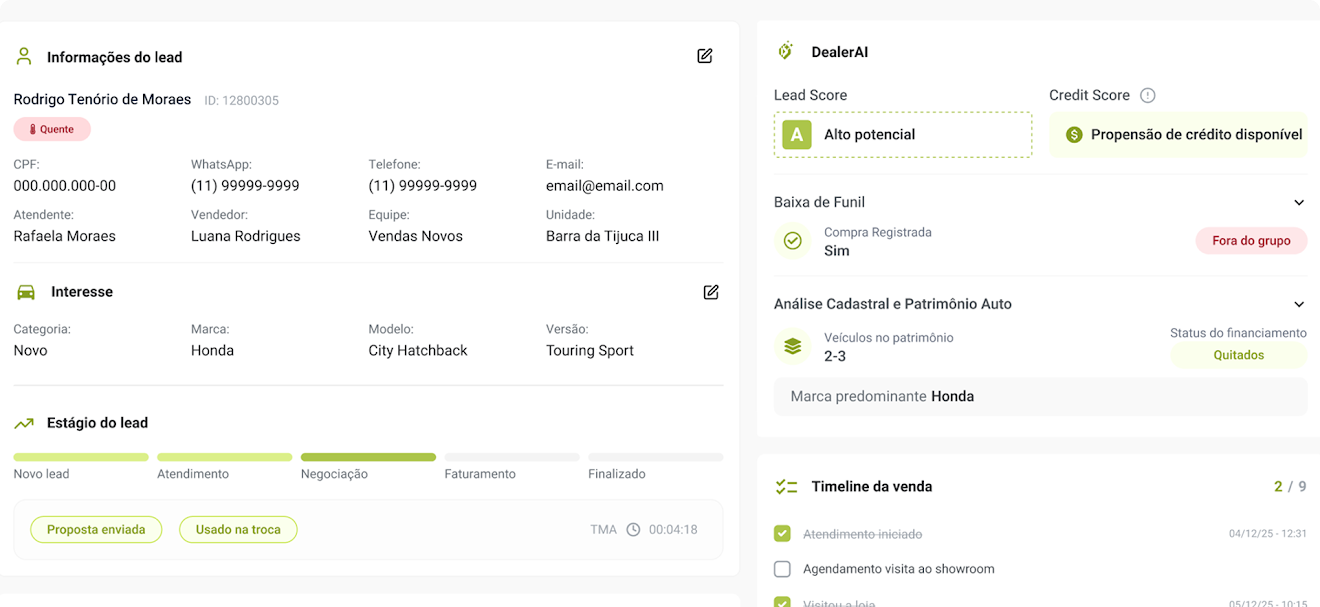
Task: Click Propensão de crédito disponível box
Action: pyautogui.click(x=1178, y=135)
